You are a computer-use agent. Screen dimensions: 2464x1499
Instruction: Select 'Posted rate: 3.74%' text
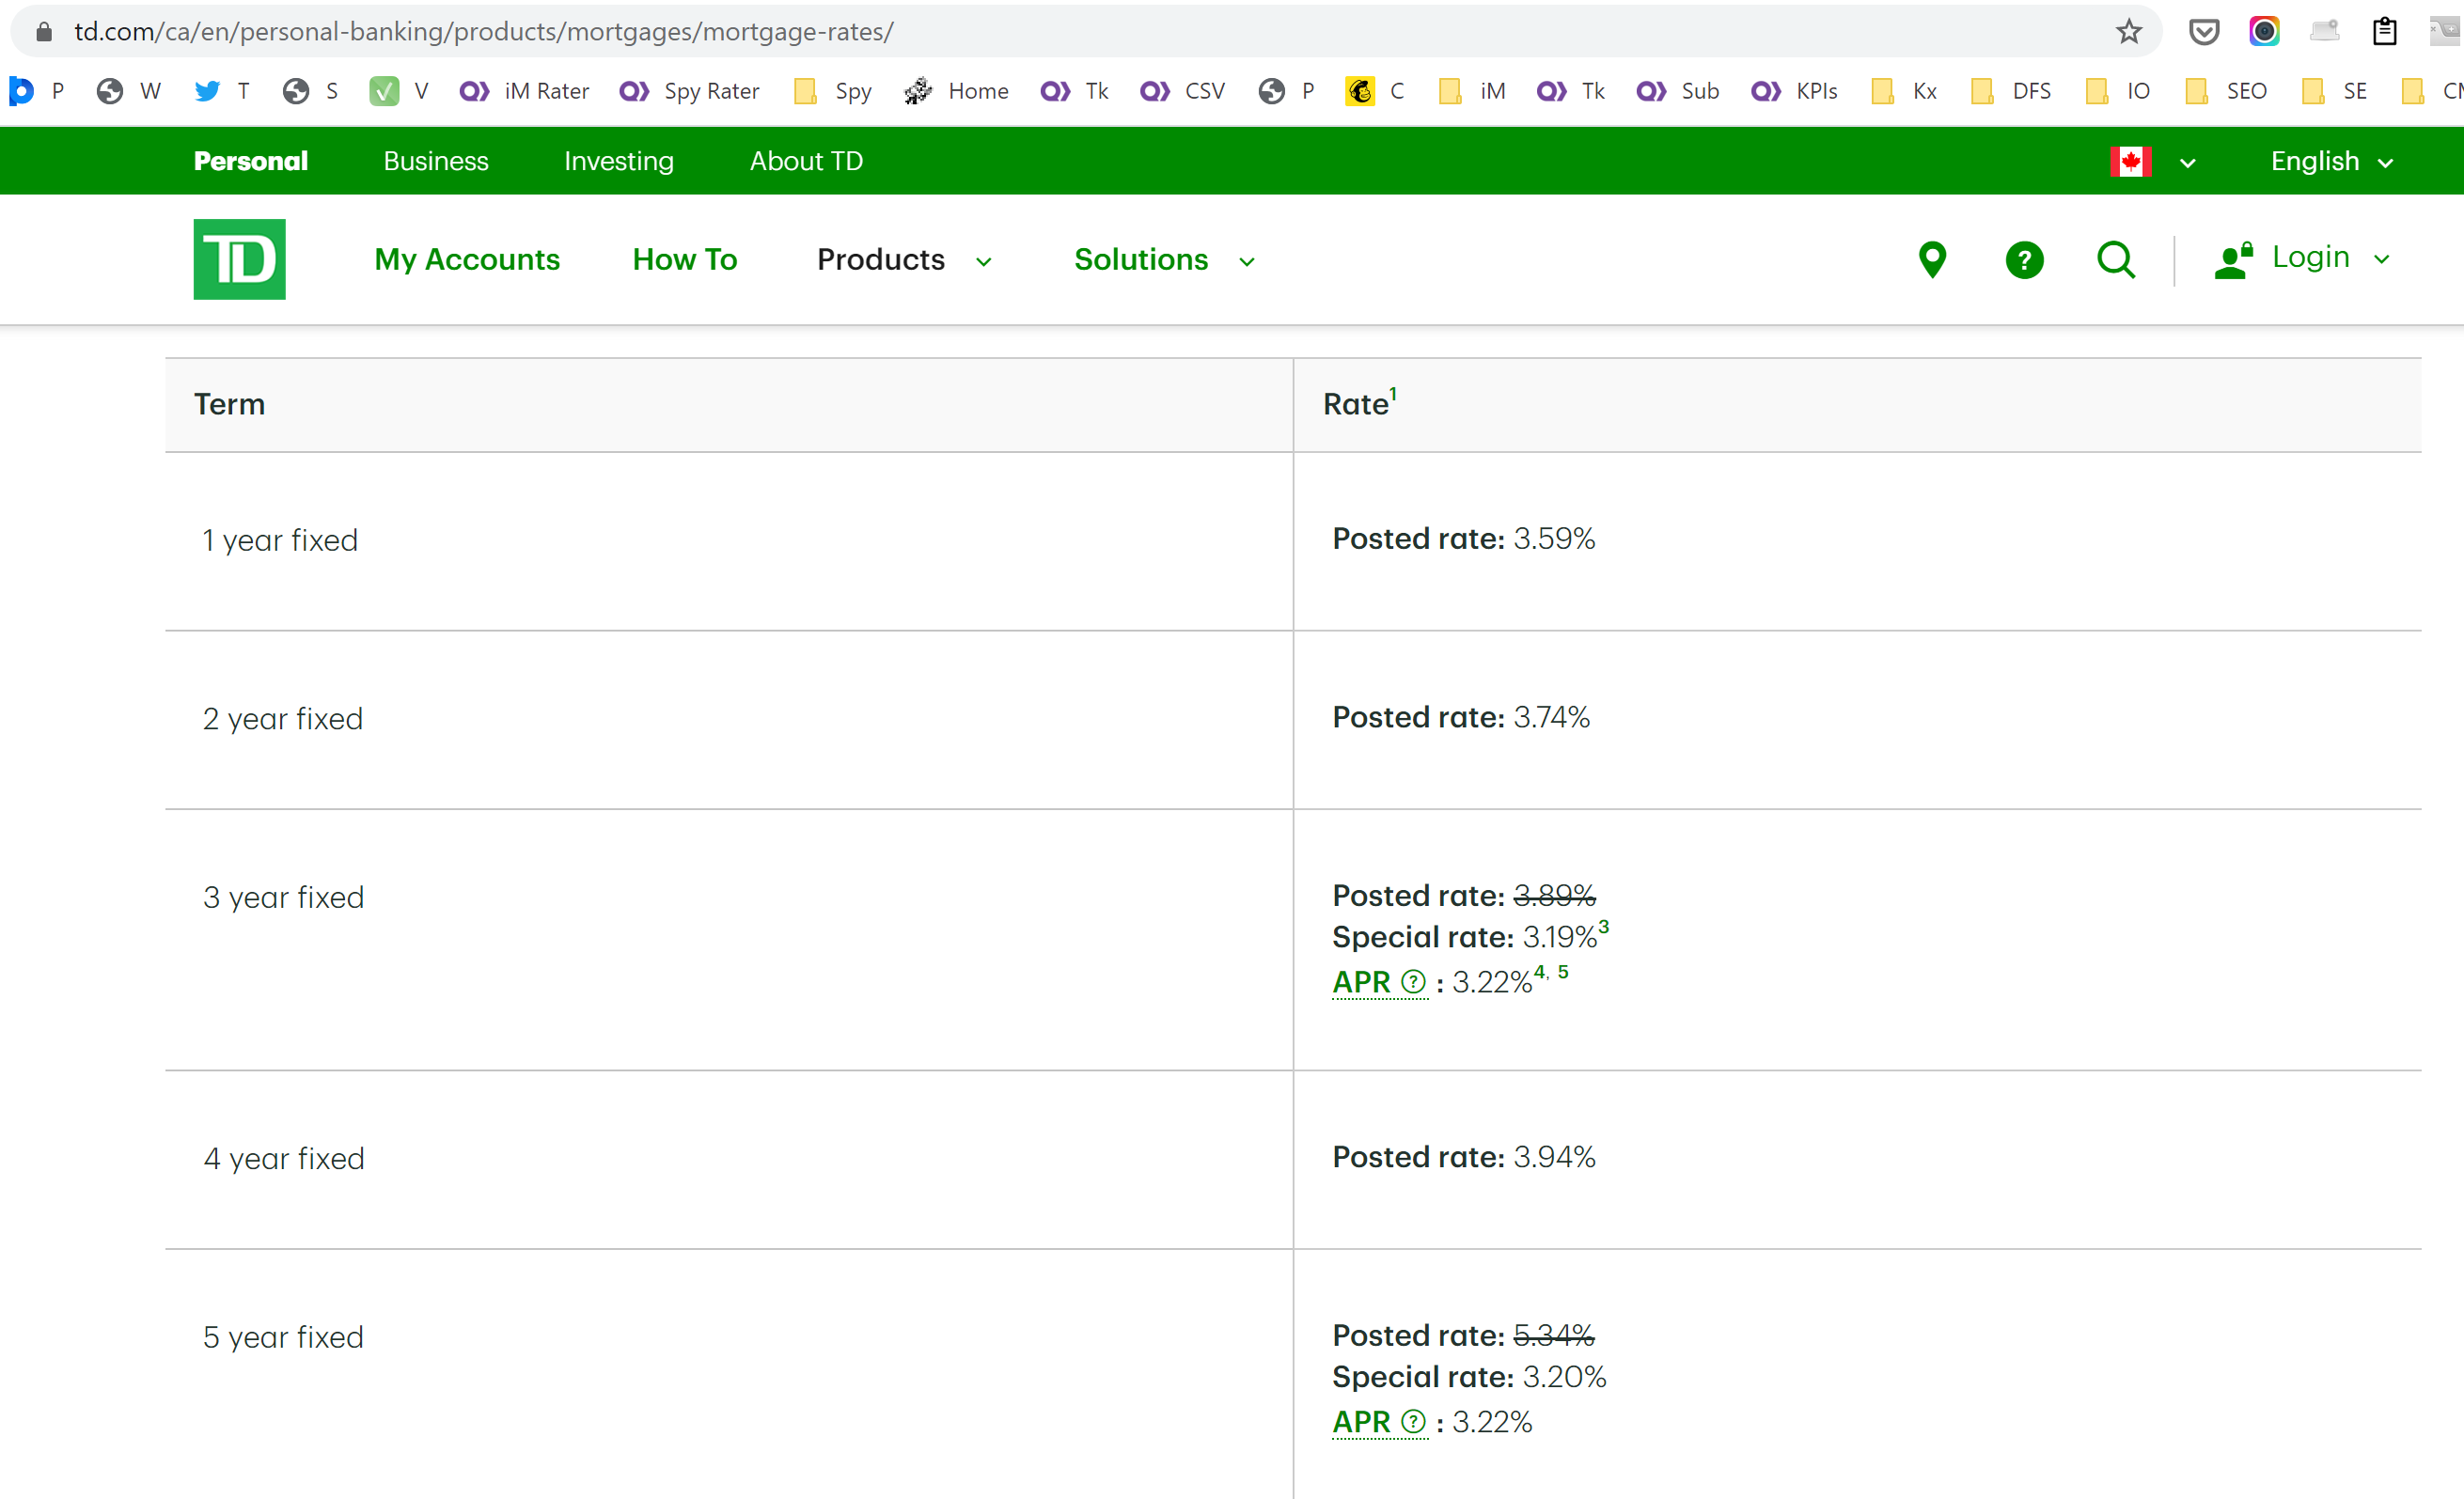coord(1461,717)
